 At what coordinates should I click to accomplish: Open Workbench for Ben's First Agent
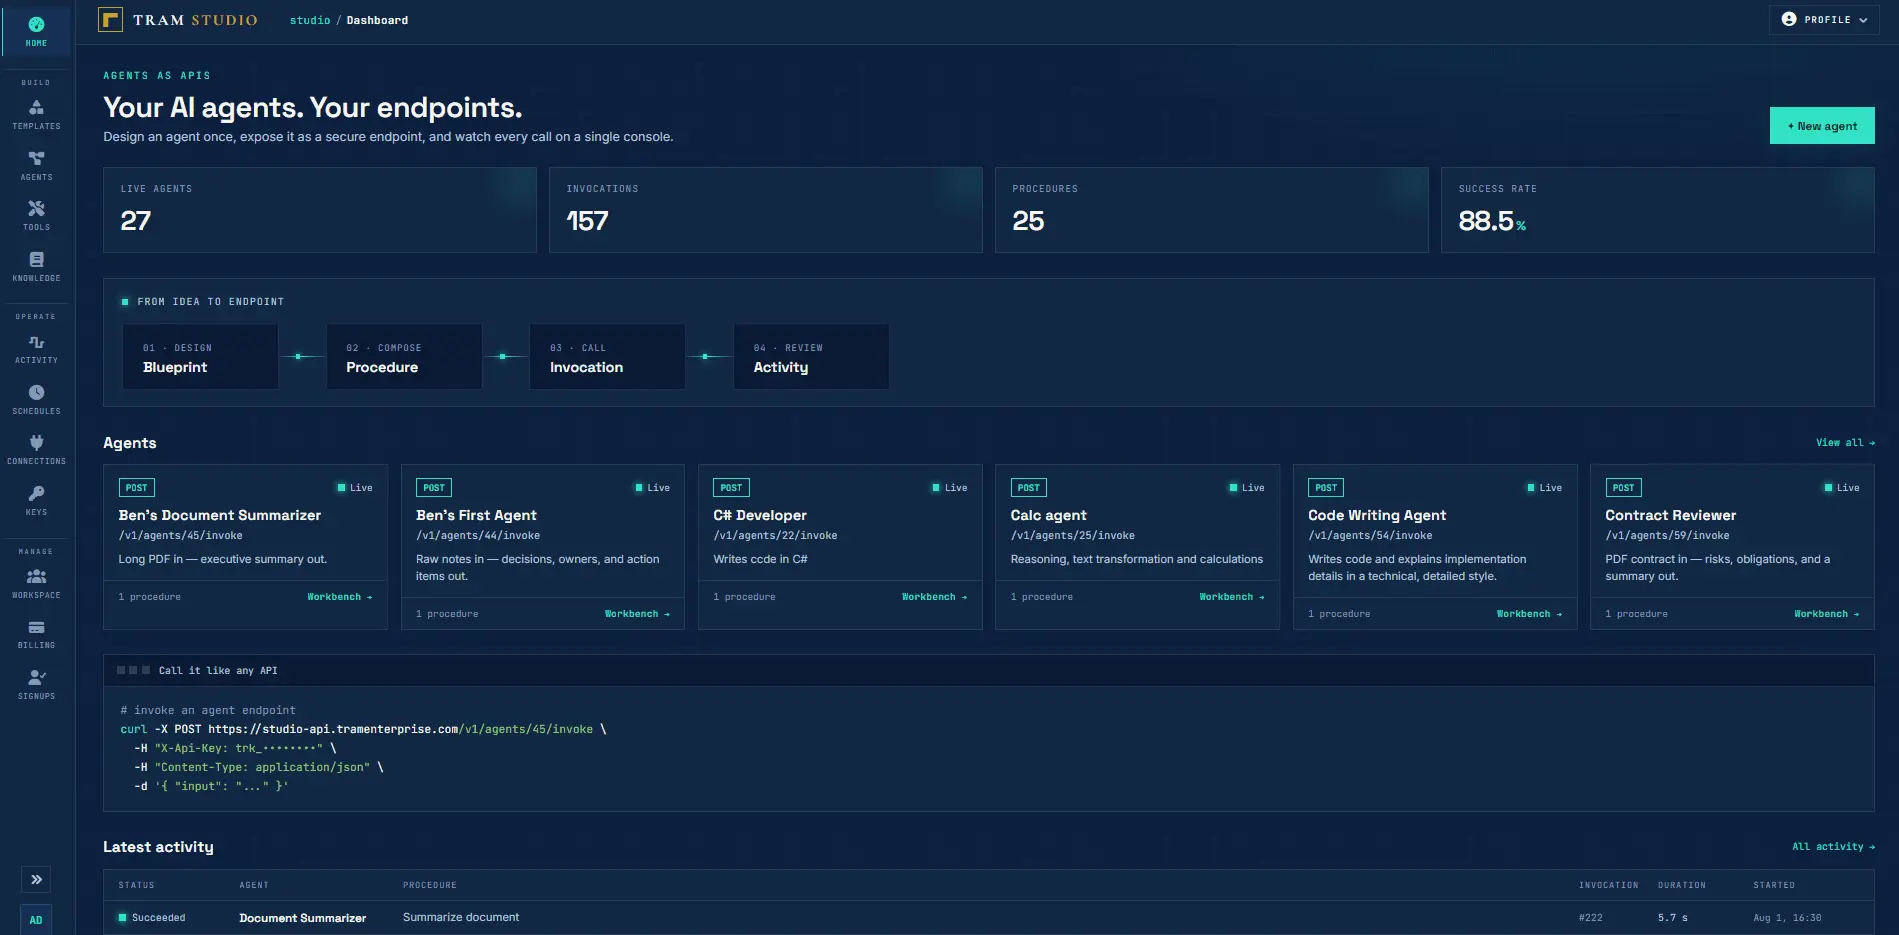pyautogui.click(x=637, y=614)
